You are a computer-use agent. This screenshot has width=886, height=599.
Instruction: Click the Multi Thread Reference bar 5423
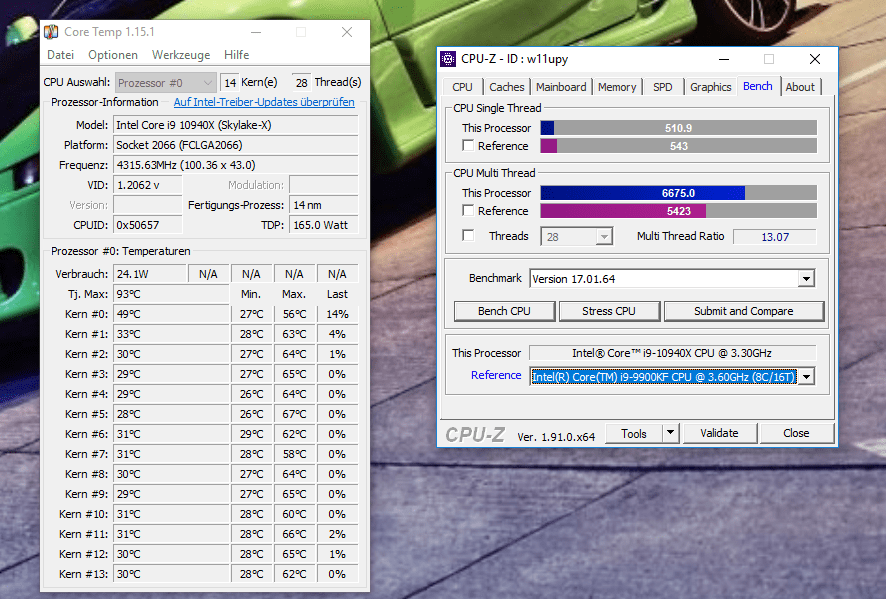coord(679,211)
